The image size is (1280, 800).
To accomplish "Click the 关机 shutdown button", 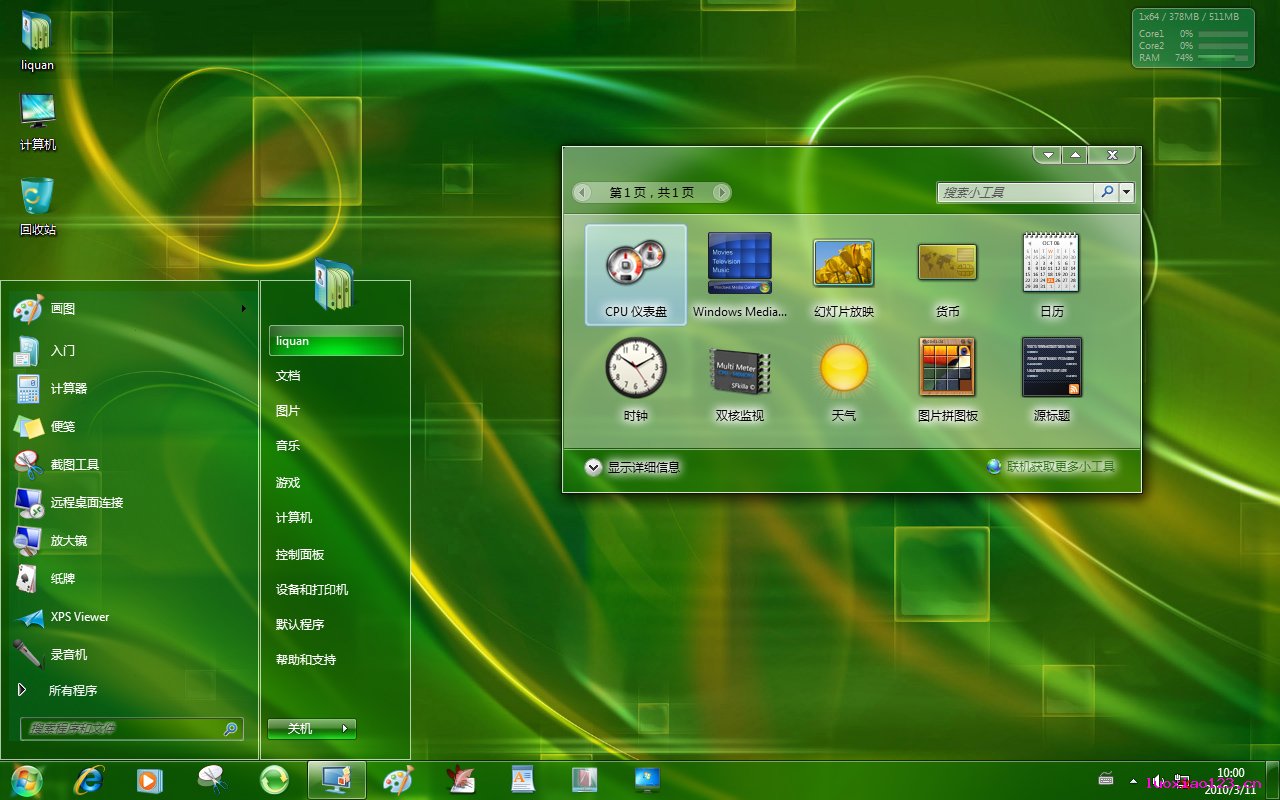I will (300, 729).
